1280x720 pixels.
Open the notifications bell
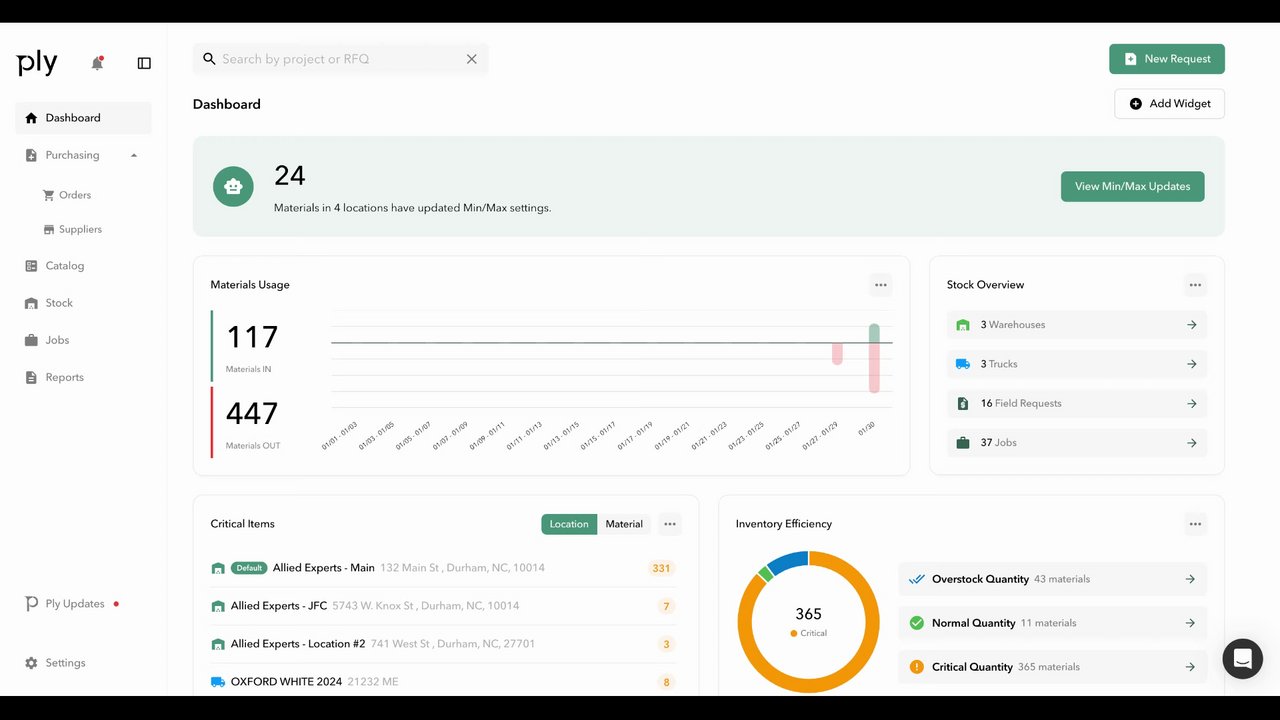coord(97,63)
